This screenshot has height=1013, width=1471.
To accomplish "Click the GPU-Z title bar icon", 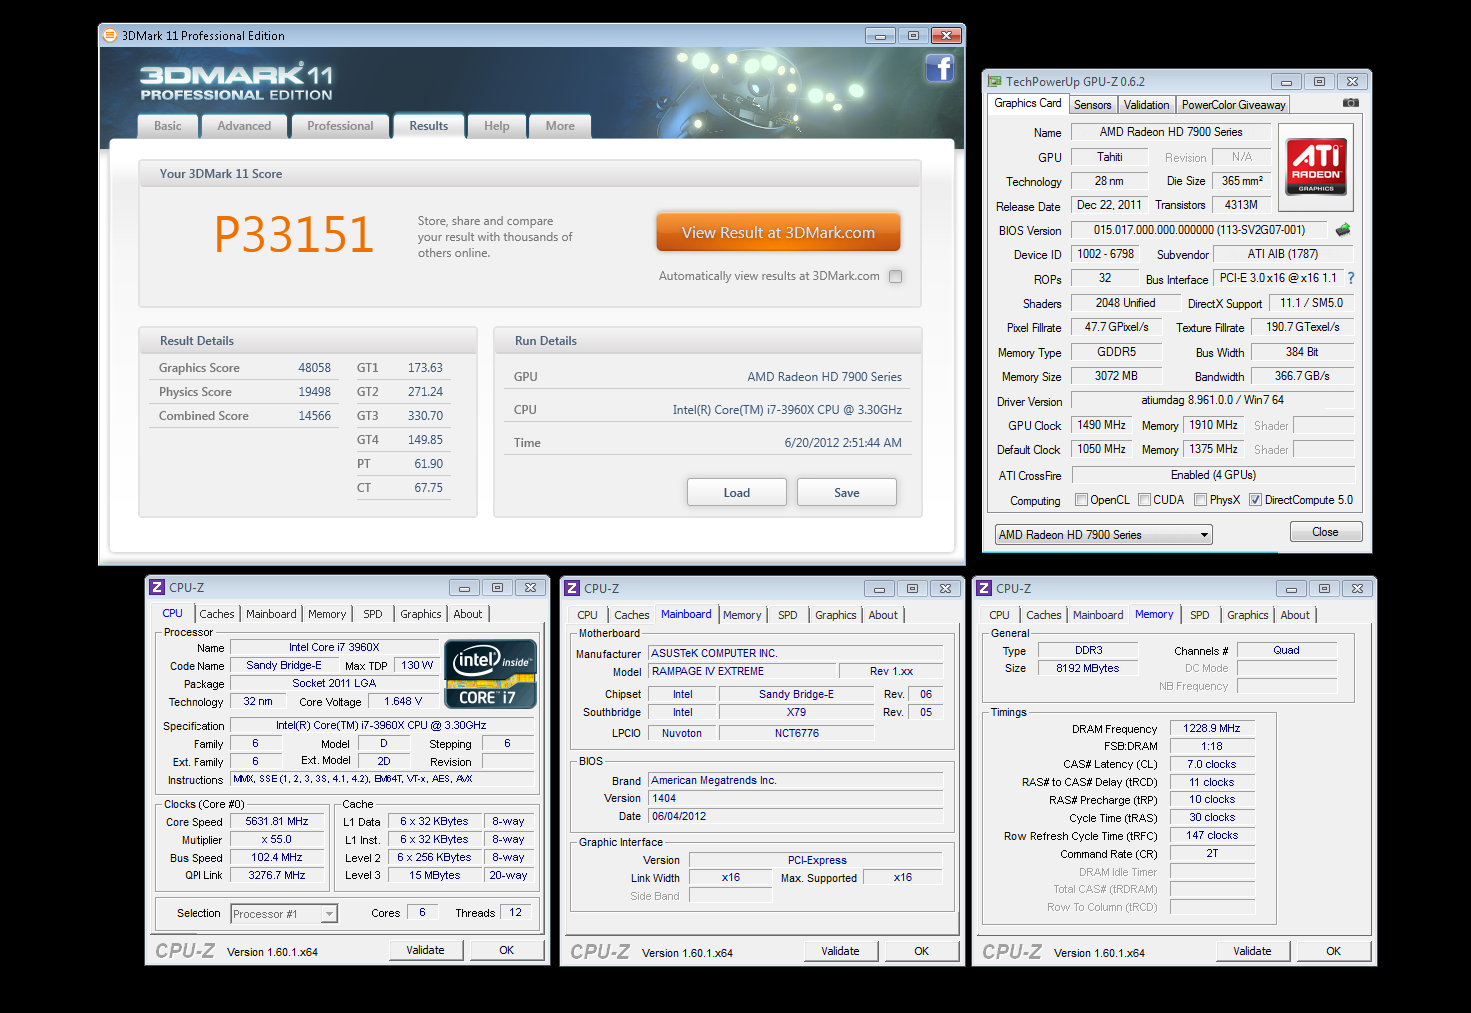I will click(994, 82).
